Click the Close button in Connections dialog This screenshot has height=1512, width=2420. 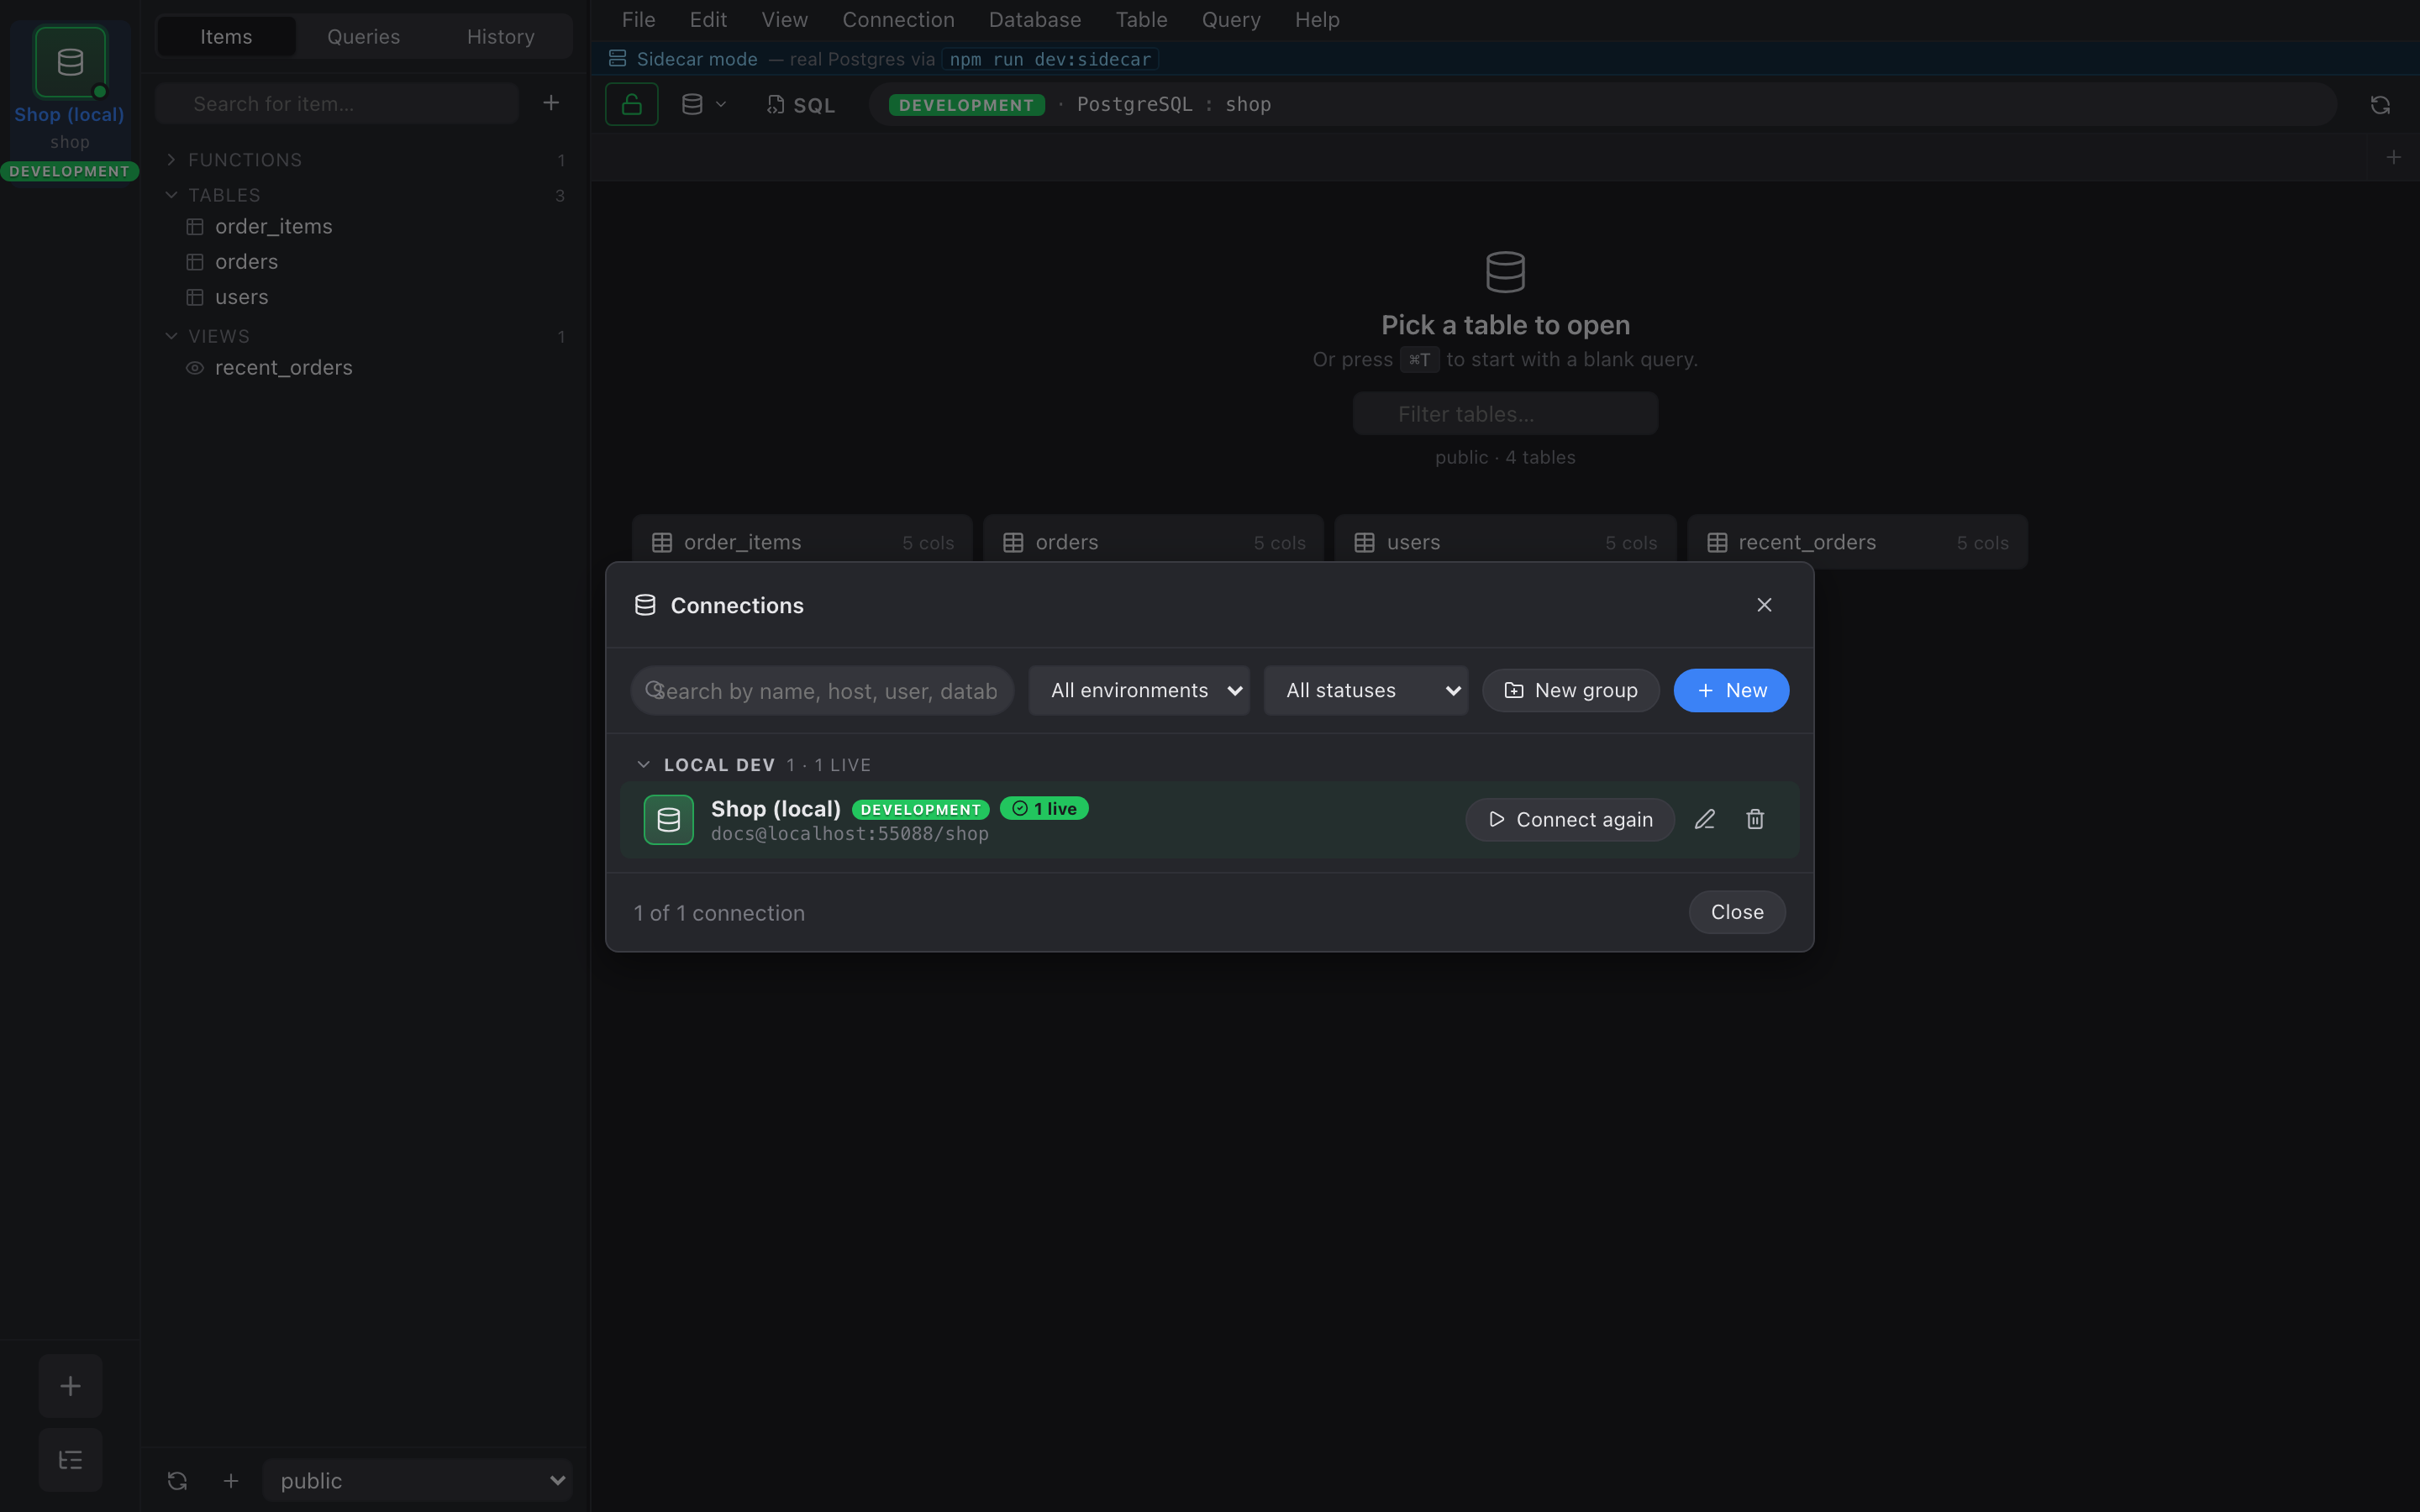pyautogui.click(x=1737, y=912)
